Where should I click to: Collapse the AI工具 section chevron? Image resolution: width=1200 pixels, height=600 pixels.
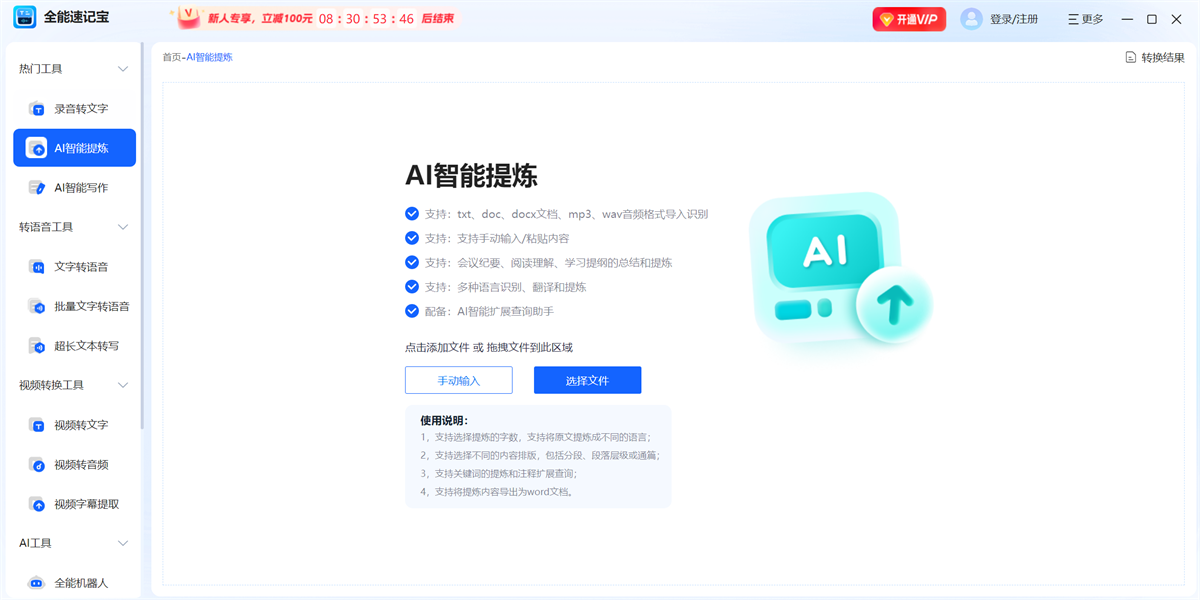click(123, 543)
